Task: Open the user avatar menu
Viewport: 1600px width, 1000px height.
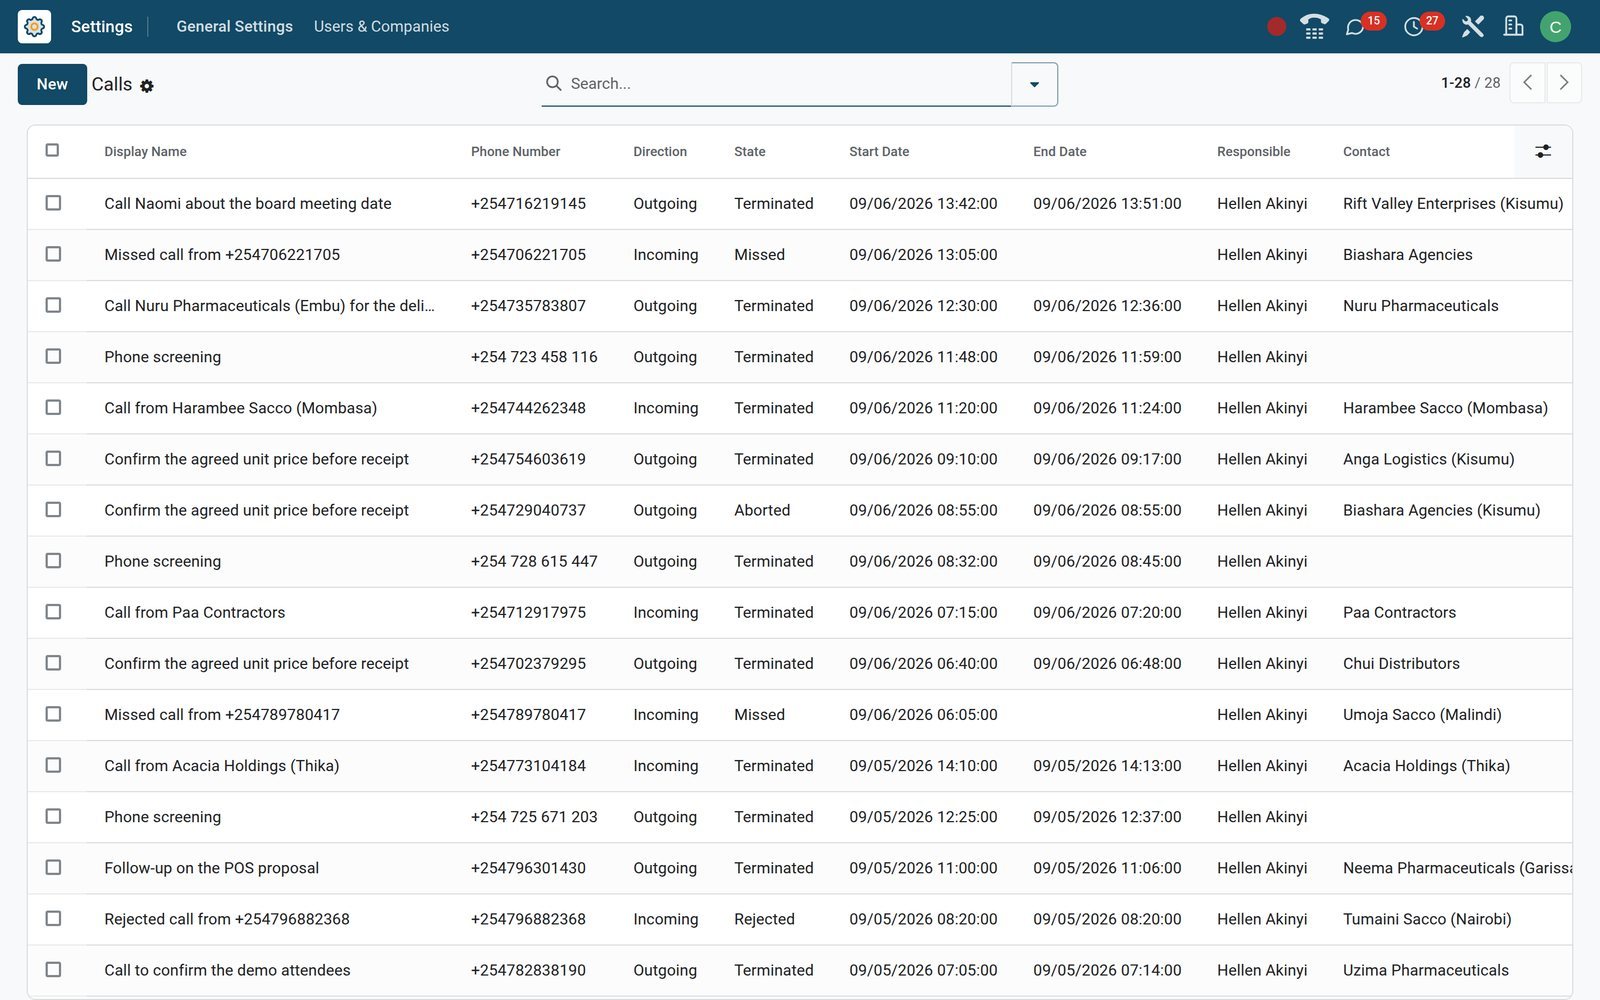Action: click(1555, 27)
